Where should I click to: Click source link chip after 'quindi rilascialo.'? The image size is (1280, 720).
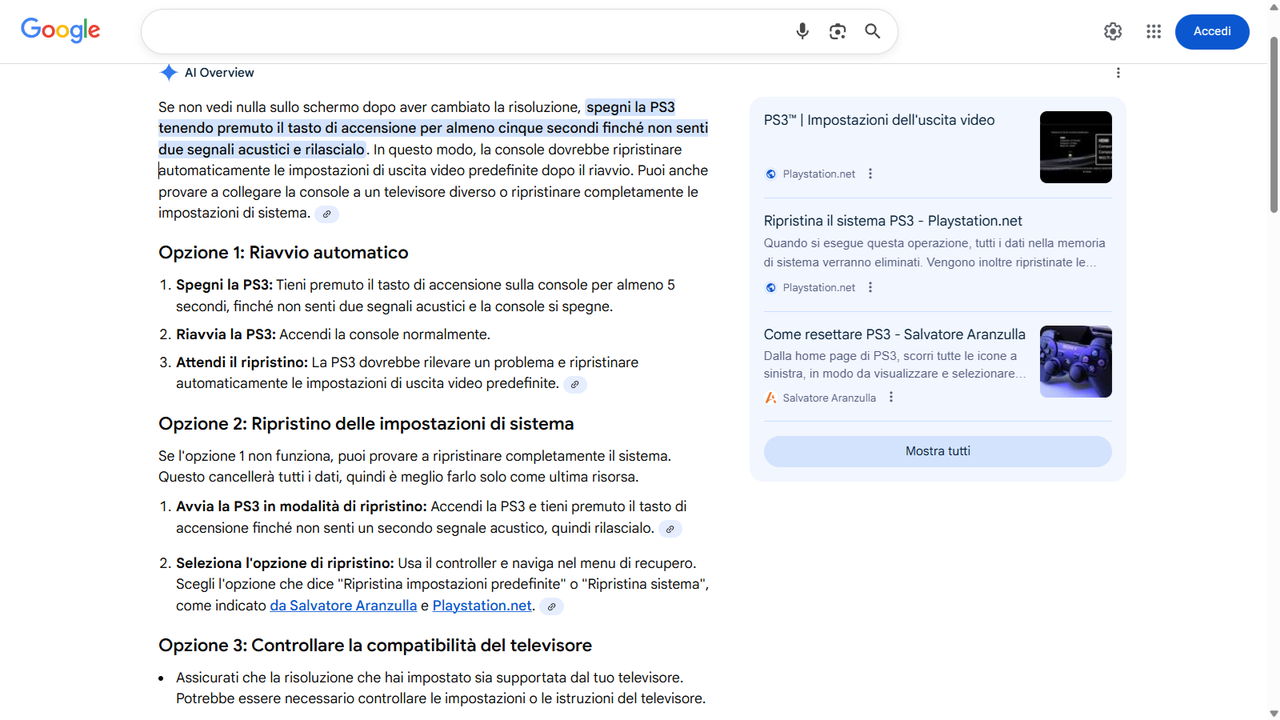[671, 529]
